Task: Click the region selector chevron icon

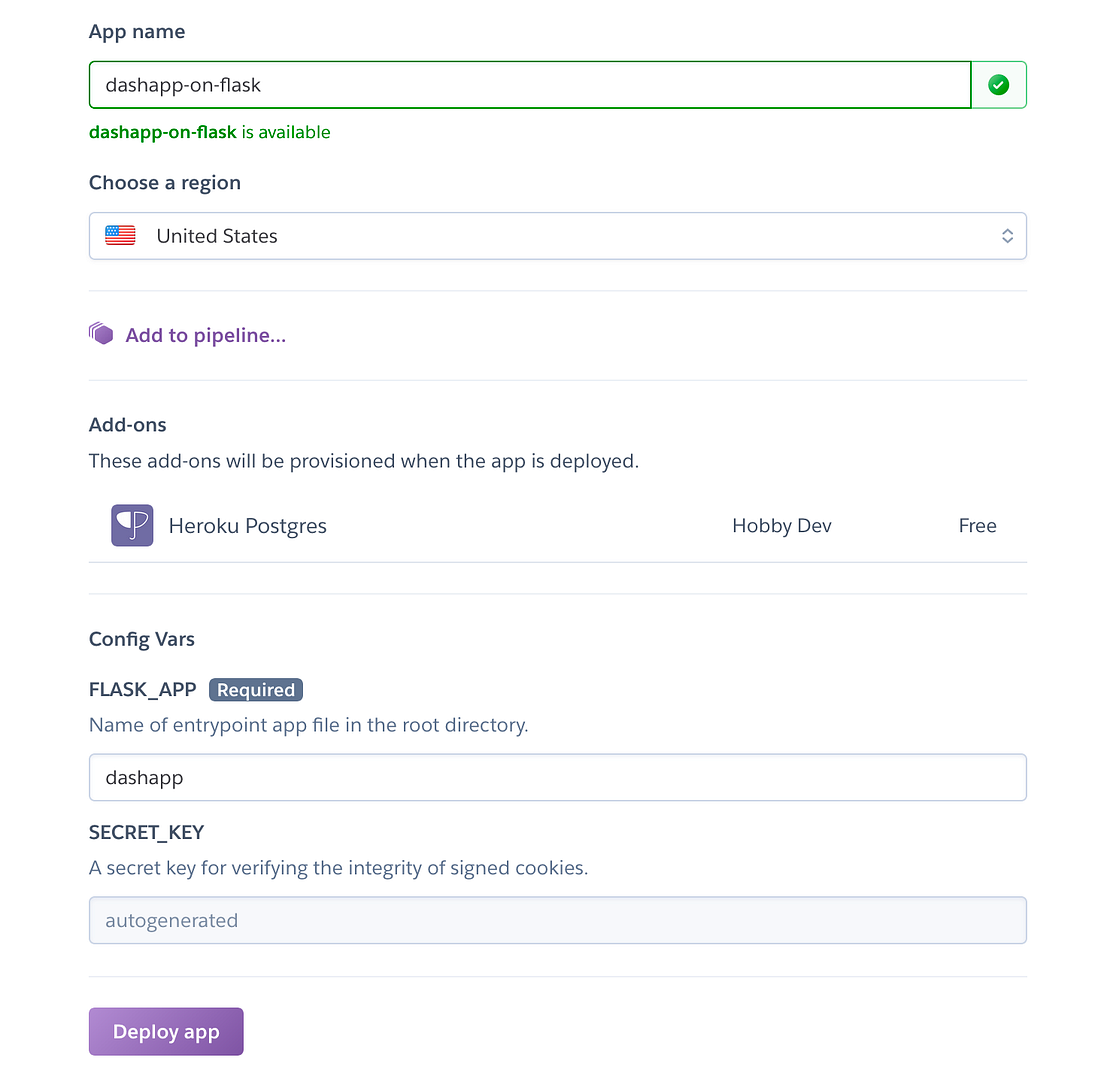Action: (1008, 235)
